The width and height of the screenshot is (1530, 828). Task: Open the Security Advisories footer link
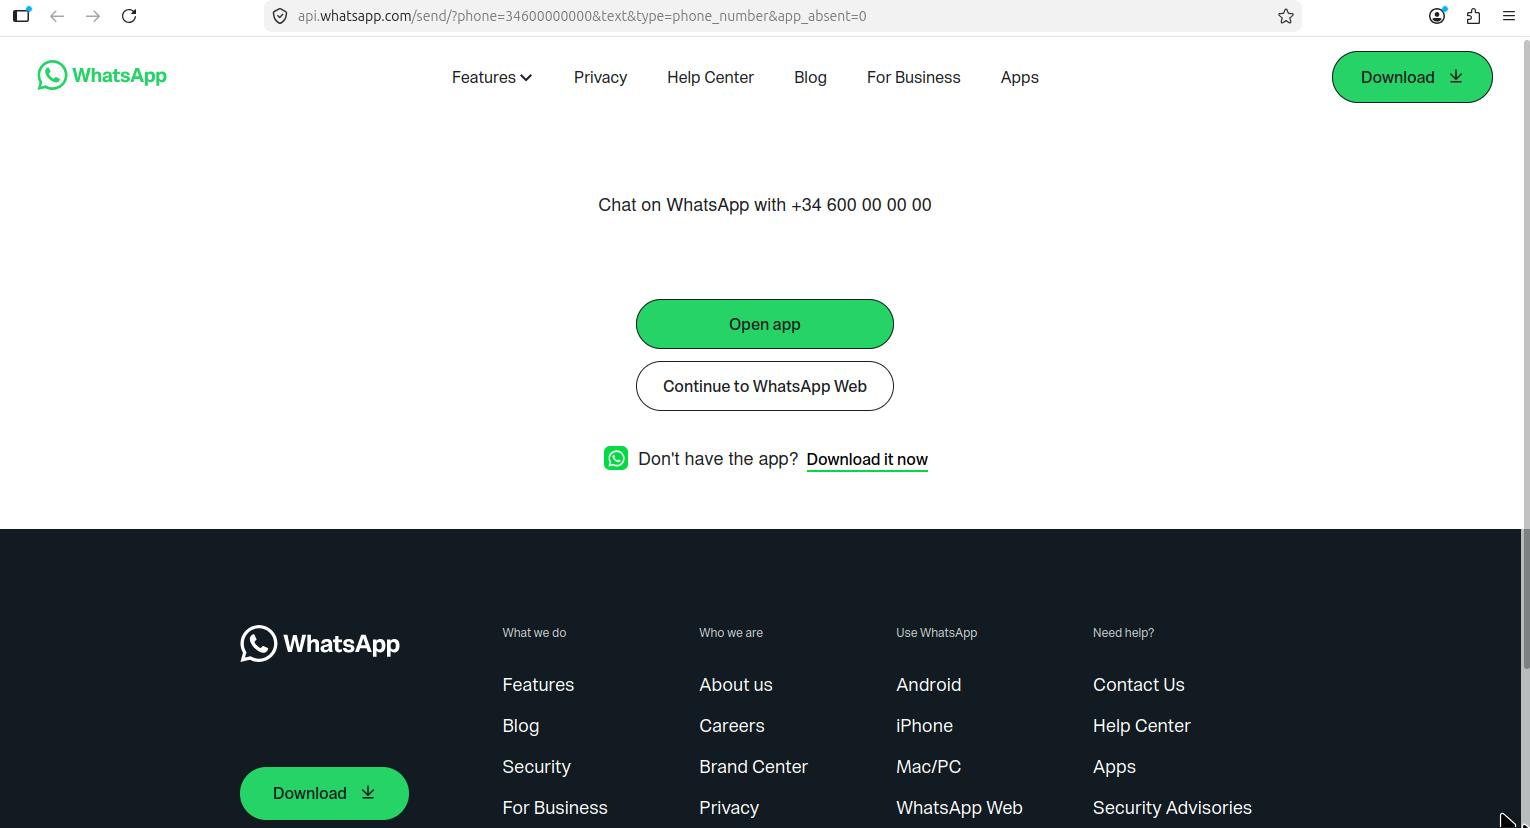pos(1172,808)
